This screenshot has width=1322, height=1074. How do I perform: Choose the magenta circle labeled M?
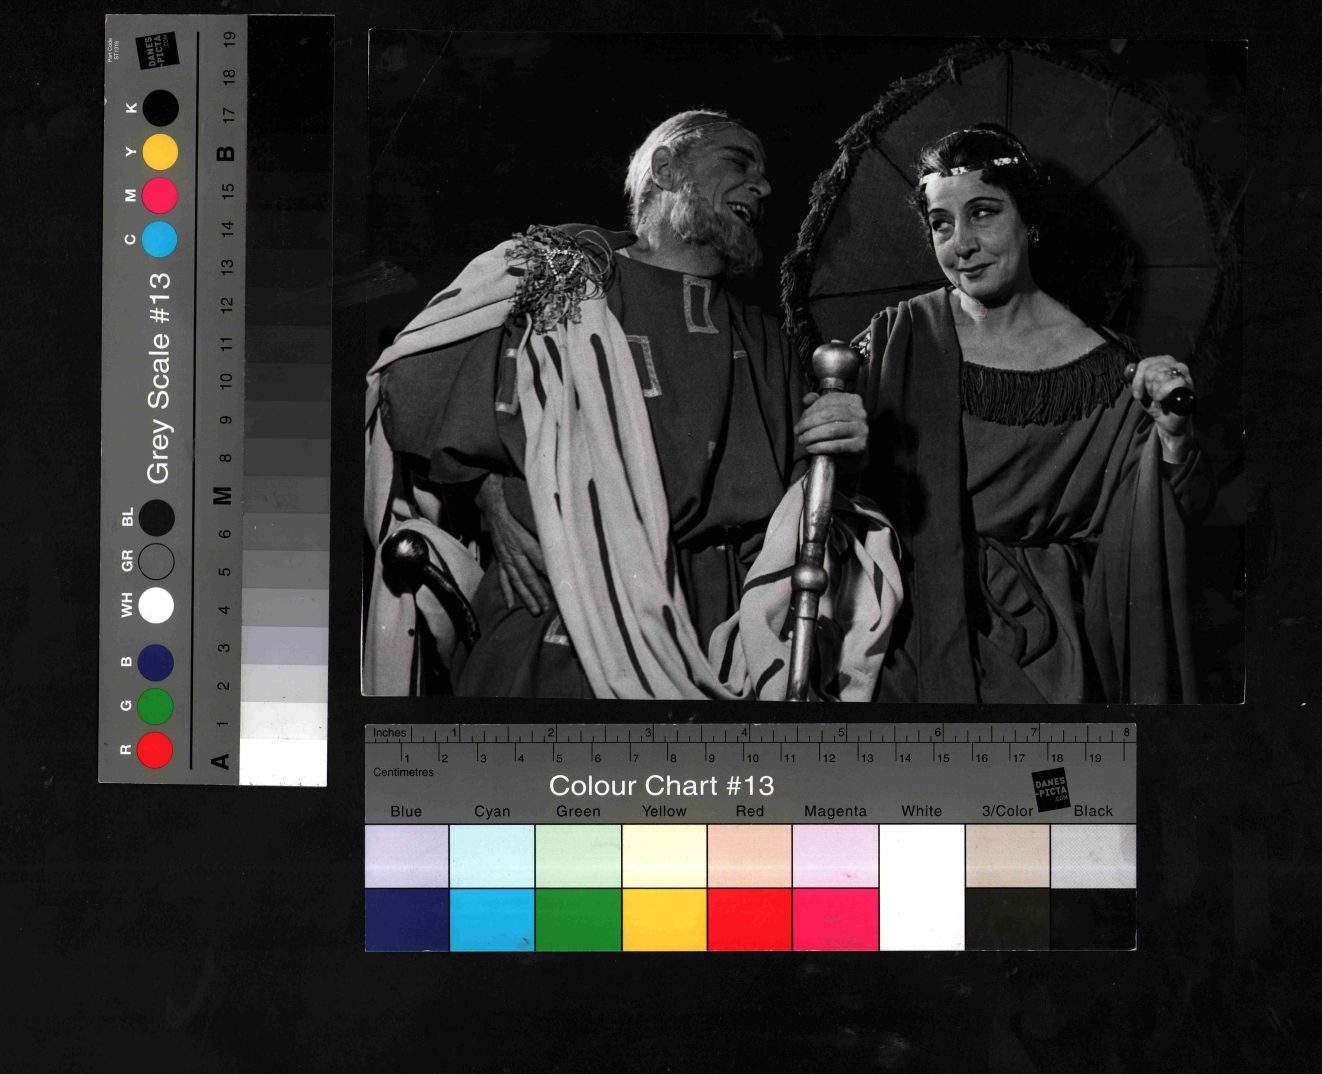pyautogui.click(x=160, y=196)
